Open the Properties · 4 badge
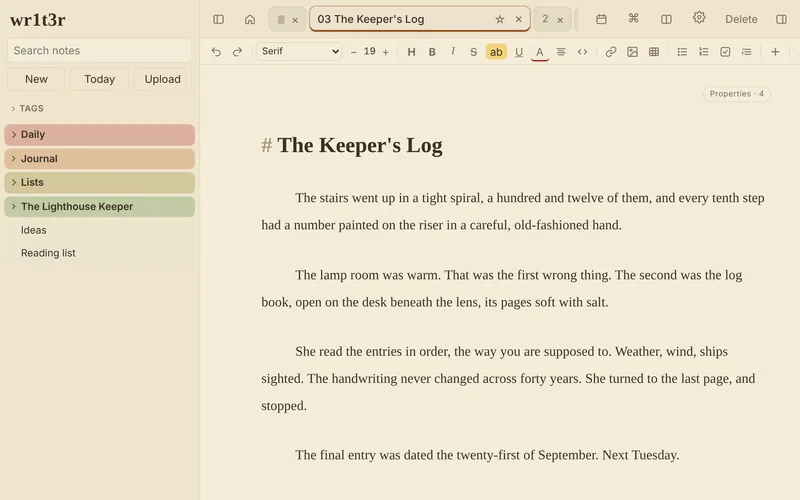 click(x=736, y=94)
